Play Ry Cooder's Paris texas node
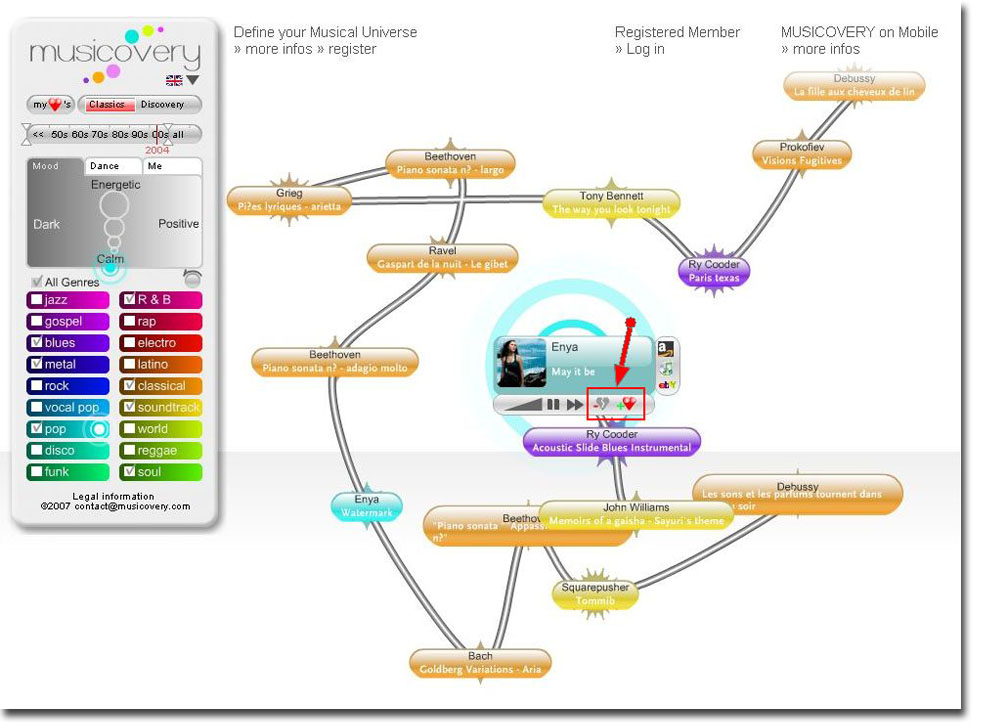This screenshot has width=983, height=725. coord(714,271)
